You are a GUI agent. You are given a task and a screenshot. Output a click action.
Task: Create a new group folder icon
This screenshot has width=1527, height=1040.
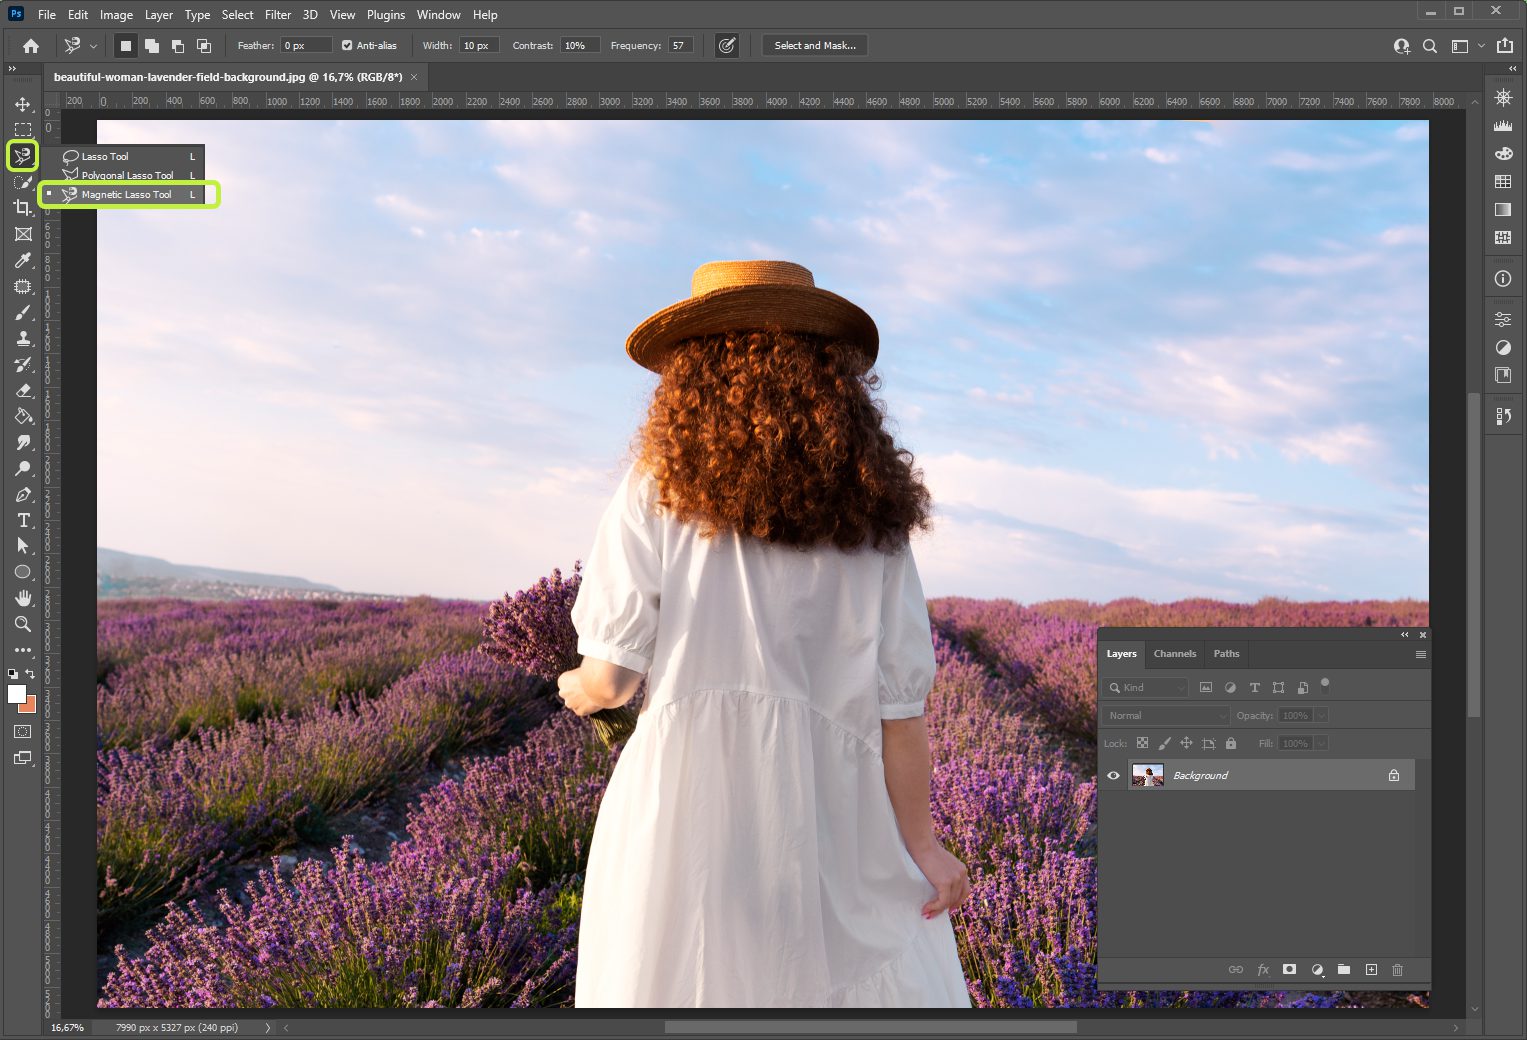pyautogui.click(x=1344, y=970)
